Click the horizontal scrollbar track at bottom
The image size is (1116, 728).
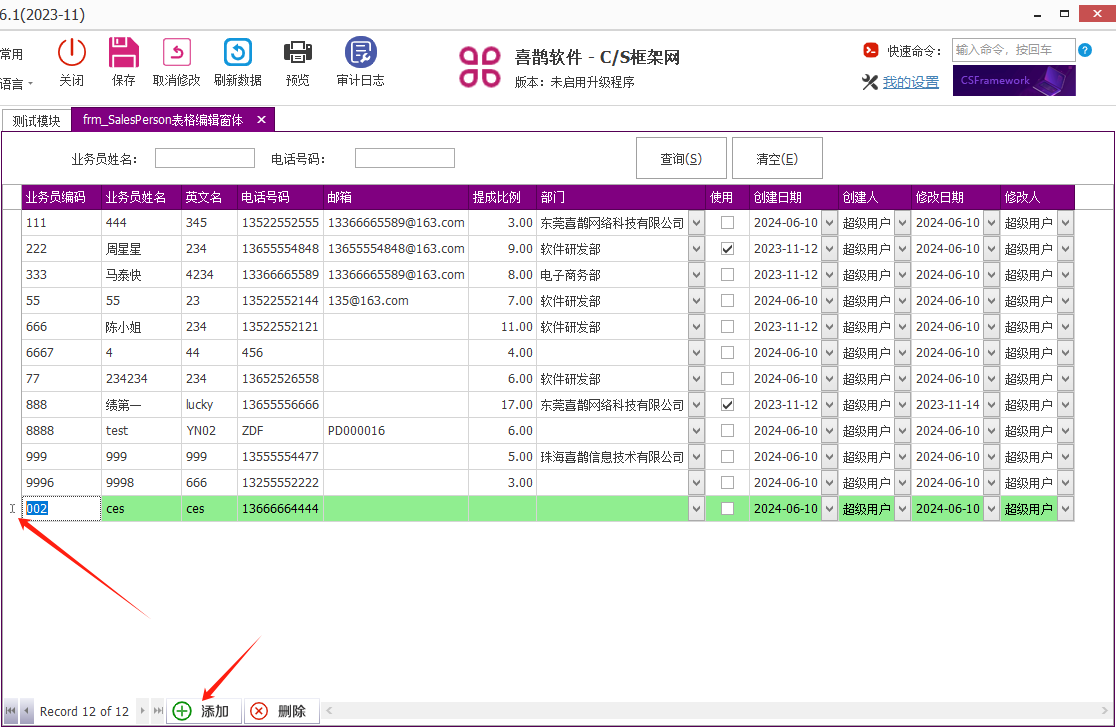pos(717,710)
